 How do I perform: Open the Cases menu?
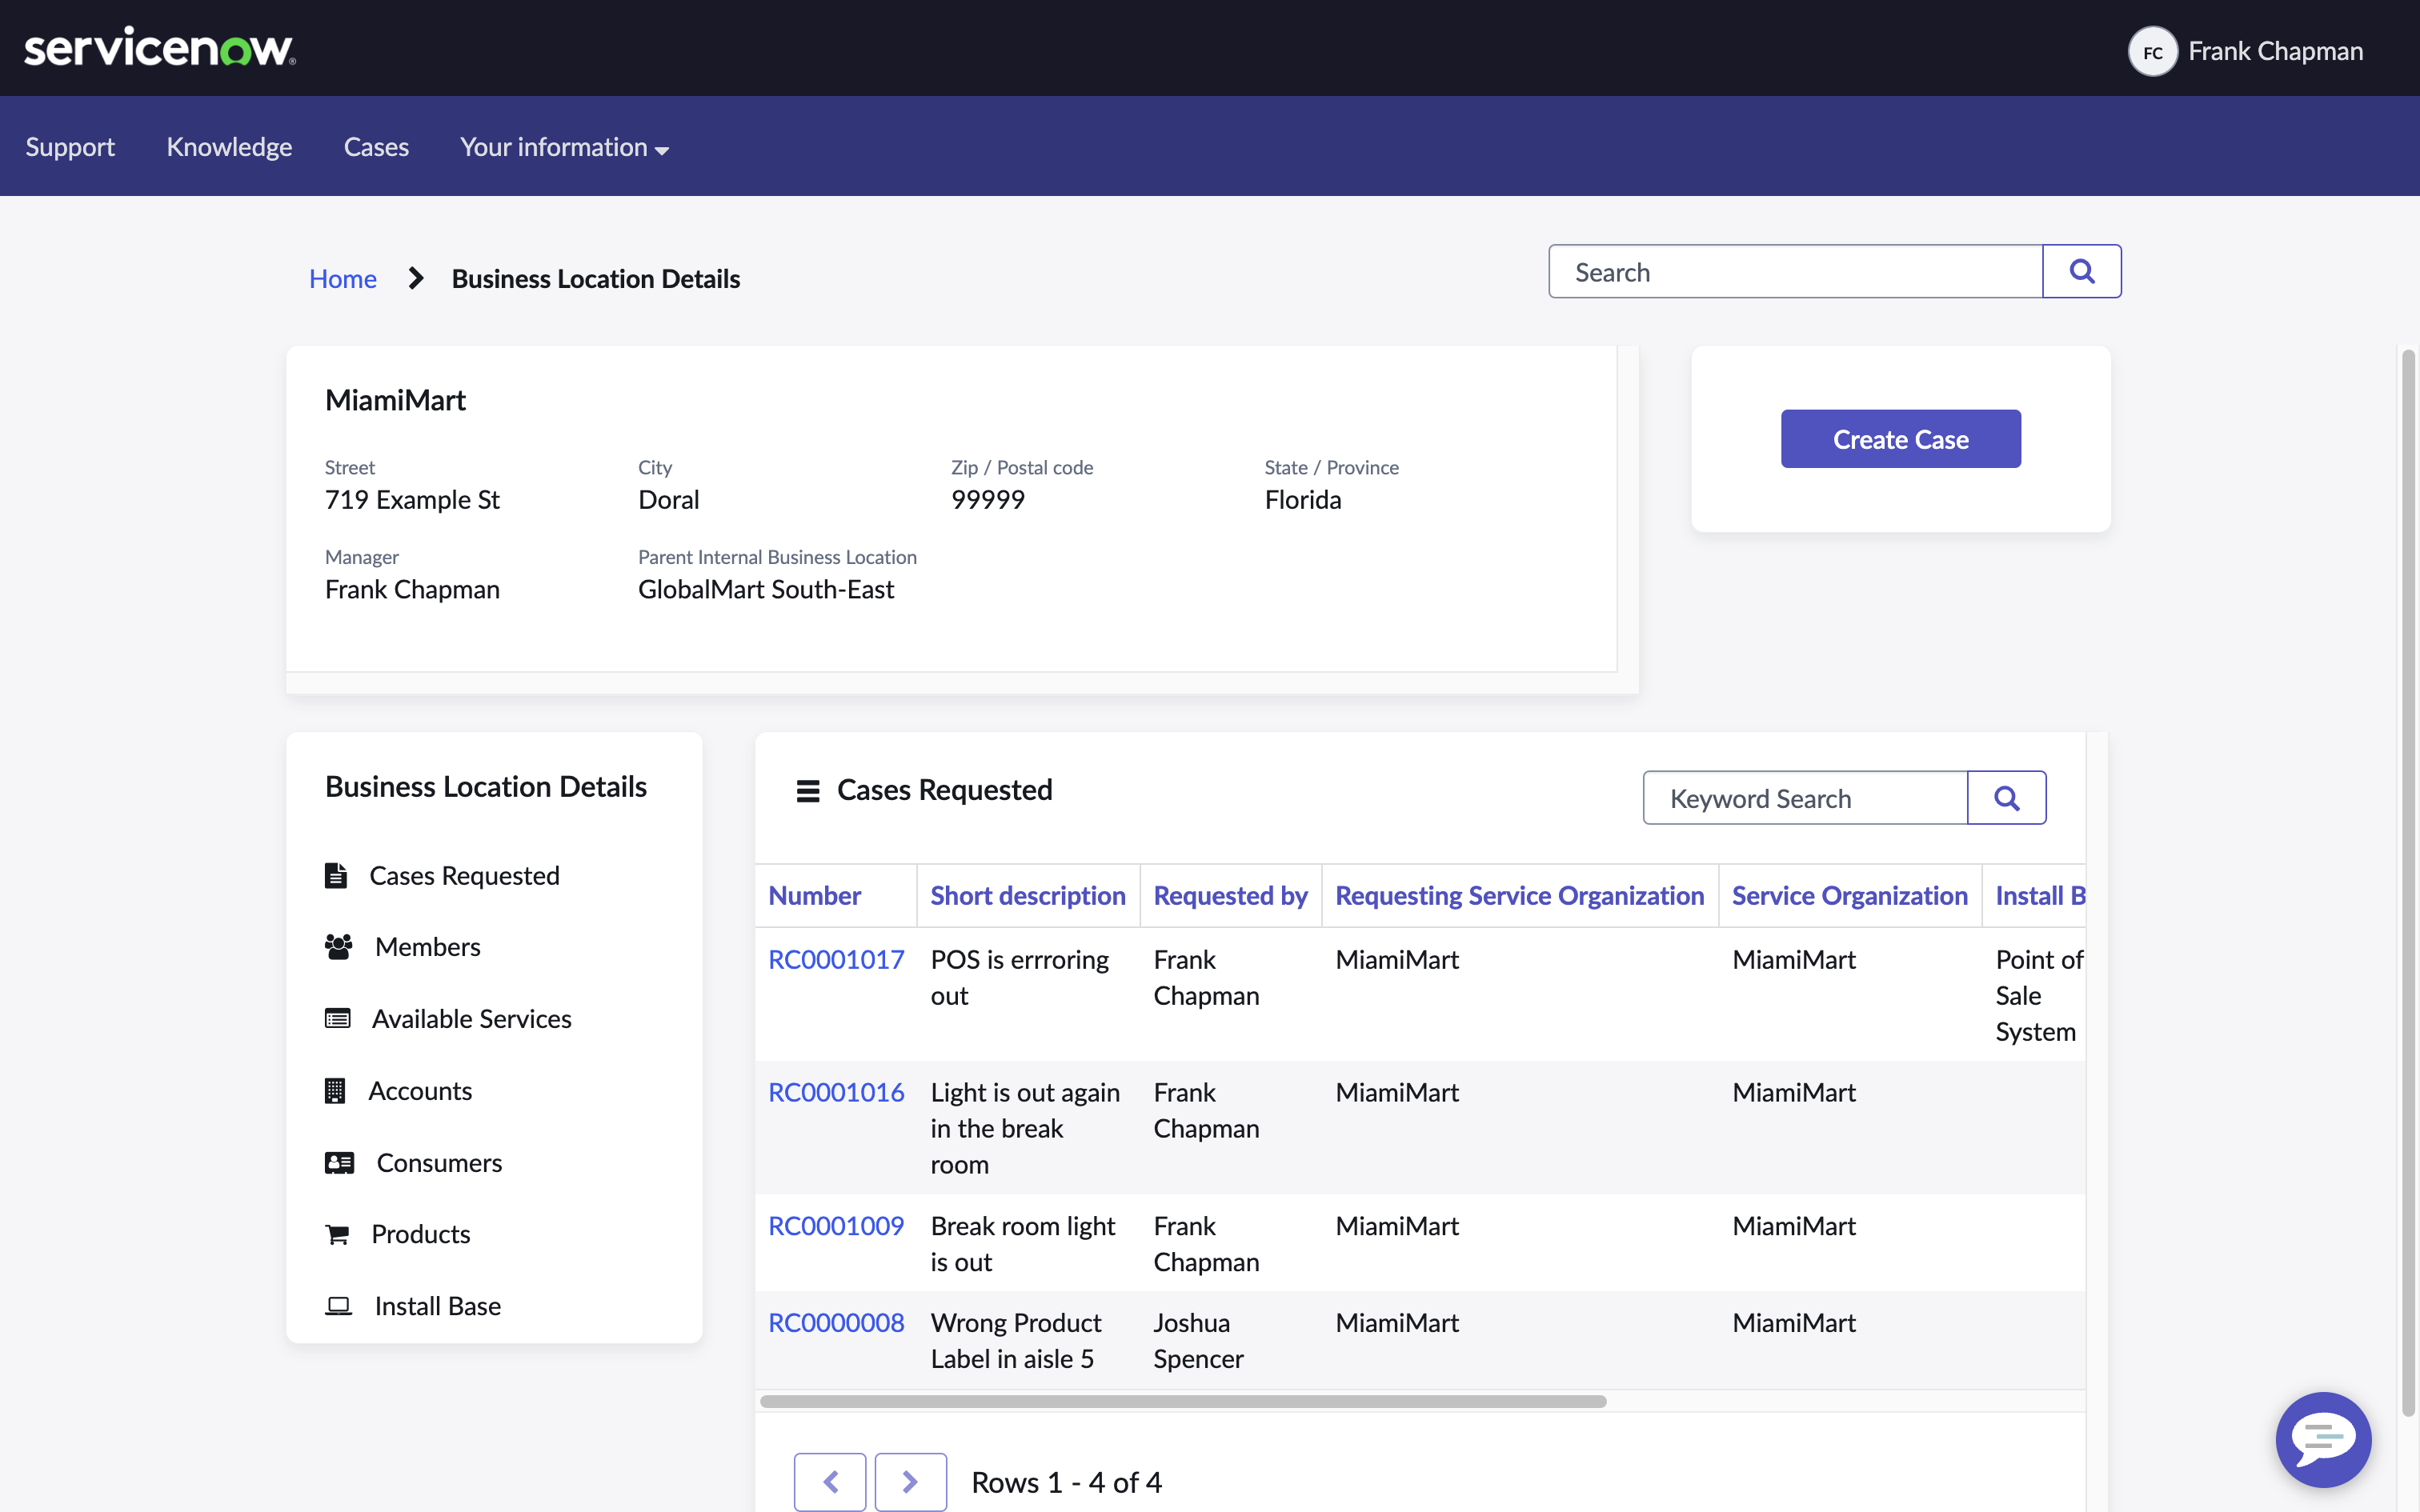376,147
